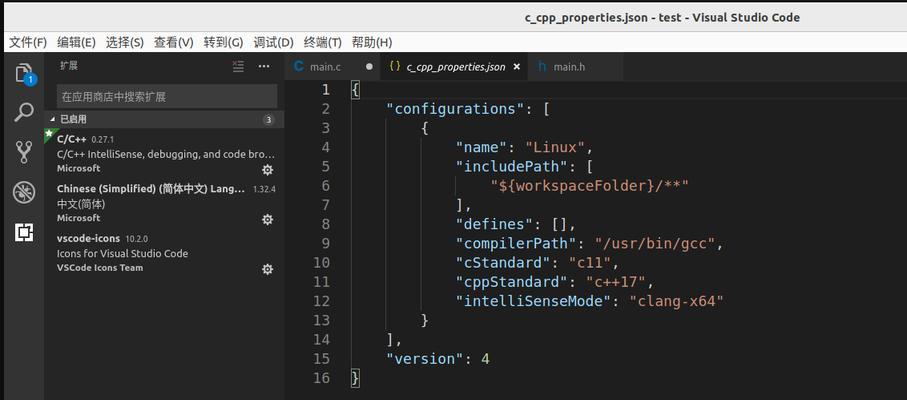The width and height of the screenshot is (907, 400).
Task: Open the manage gear for the vscode-icons extension
Action: coord(267,269)
